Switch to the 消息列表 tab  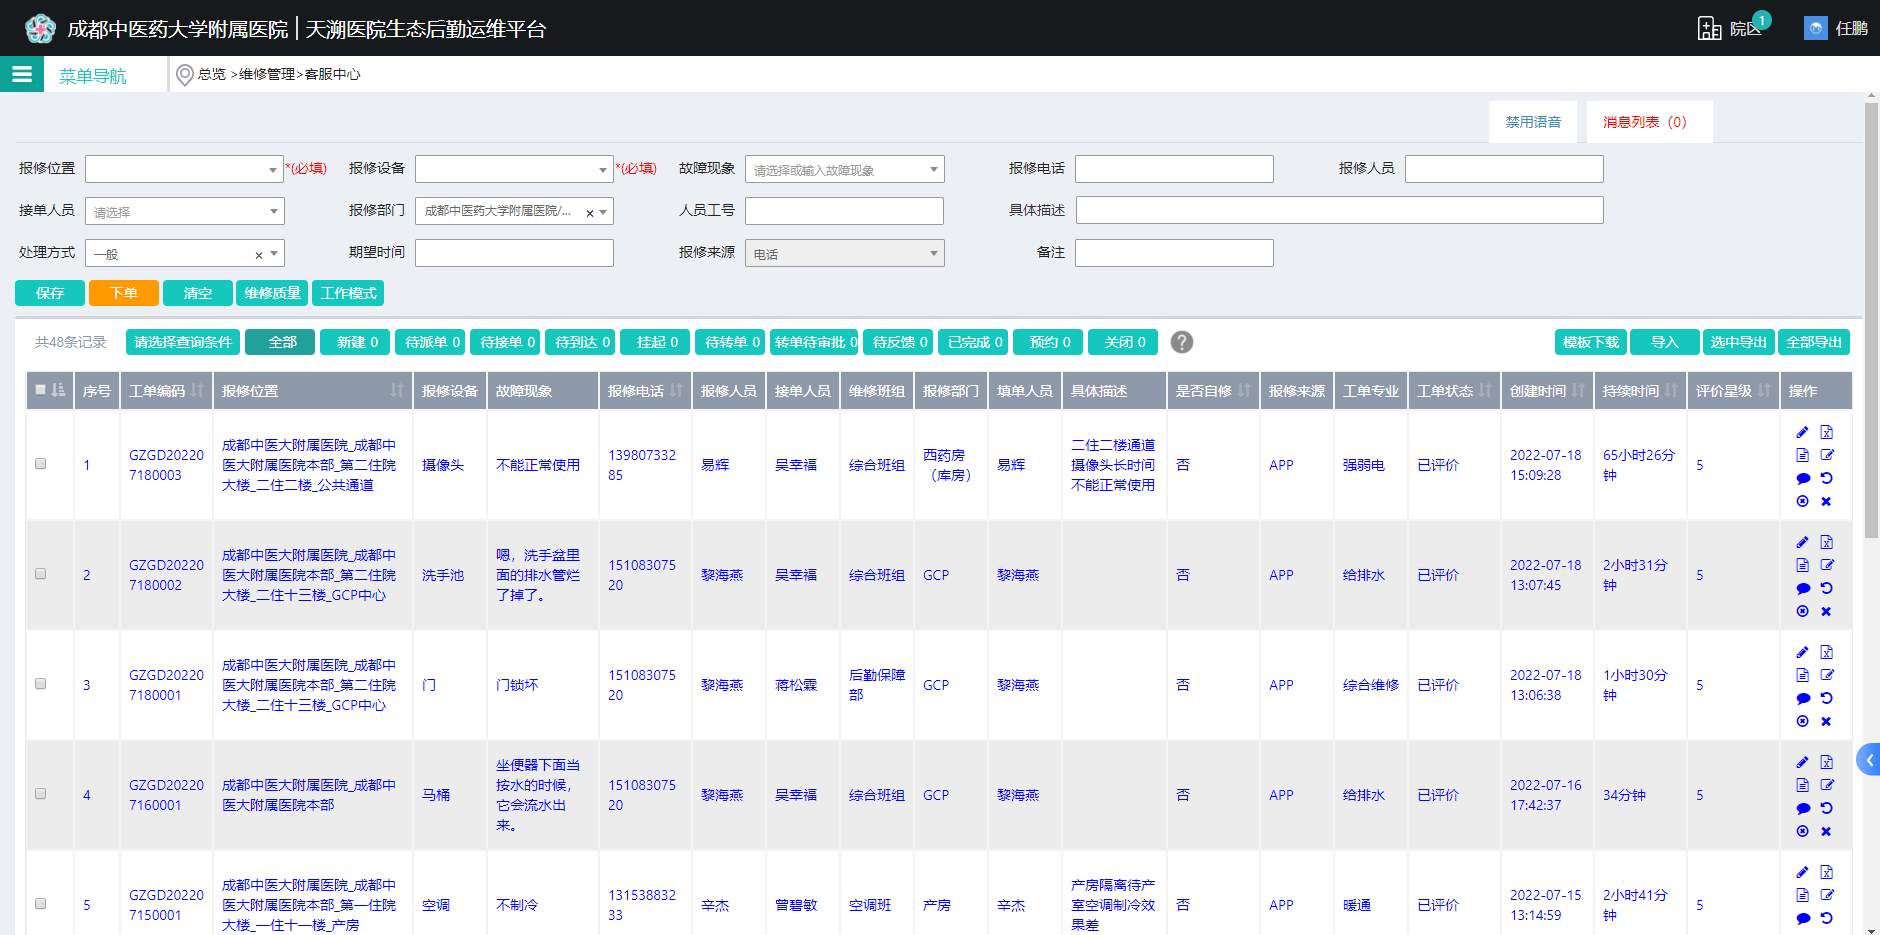pos(1648,121)
